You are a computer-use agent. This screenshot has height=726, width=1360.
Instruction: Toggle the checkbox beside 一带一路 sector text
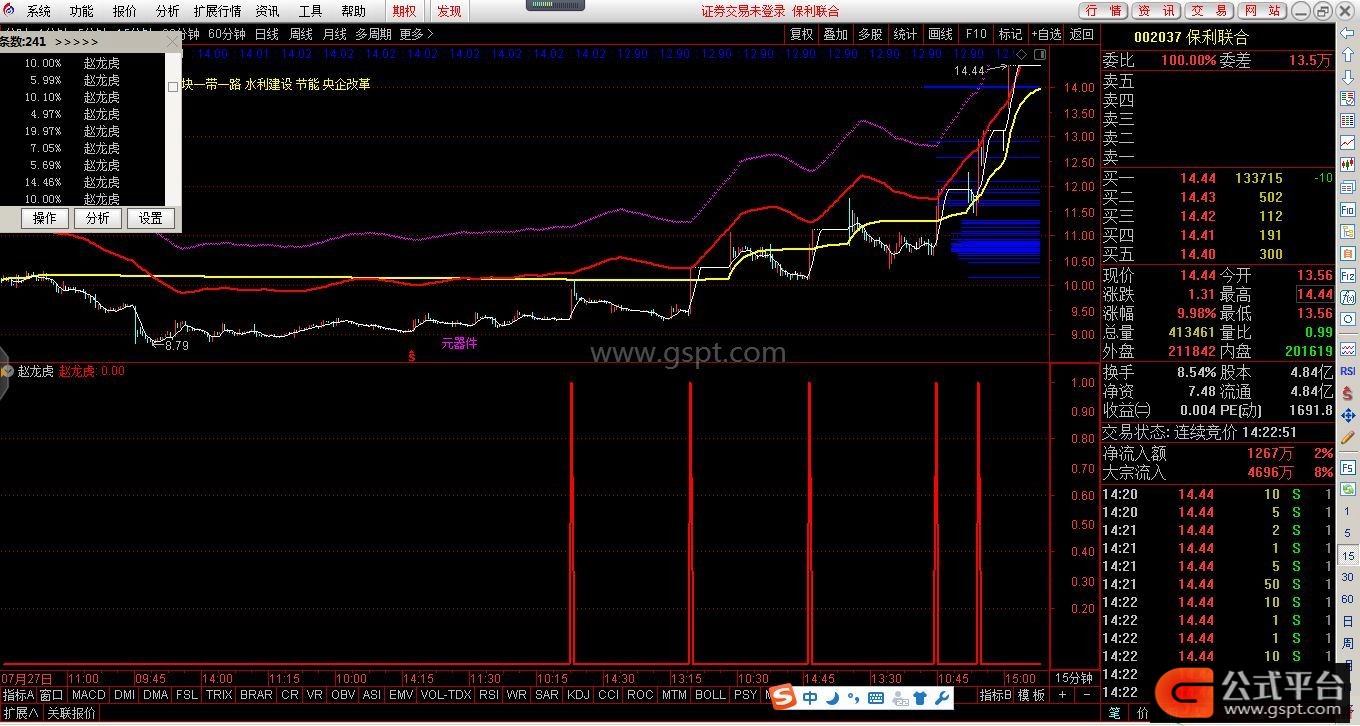pos(173,86)
